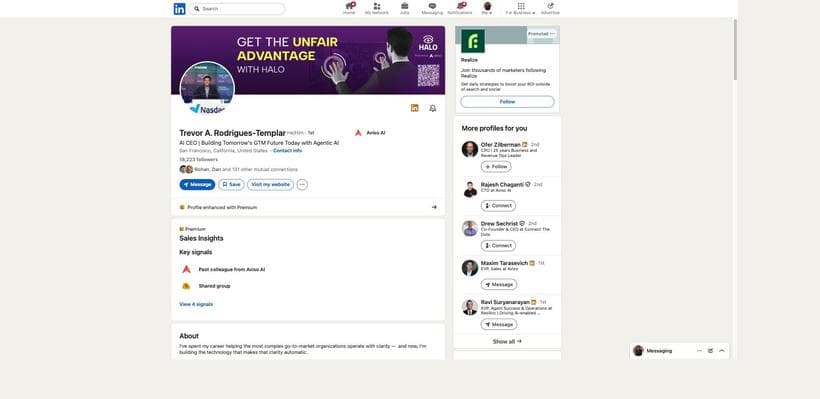The height and width of the screenshot is (399, 820).
Task: Open Ravi Suryanarayan's profile
Action: 505,302
